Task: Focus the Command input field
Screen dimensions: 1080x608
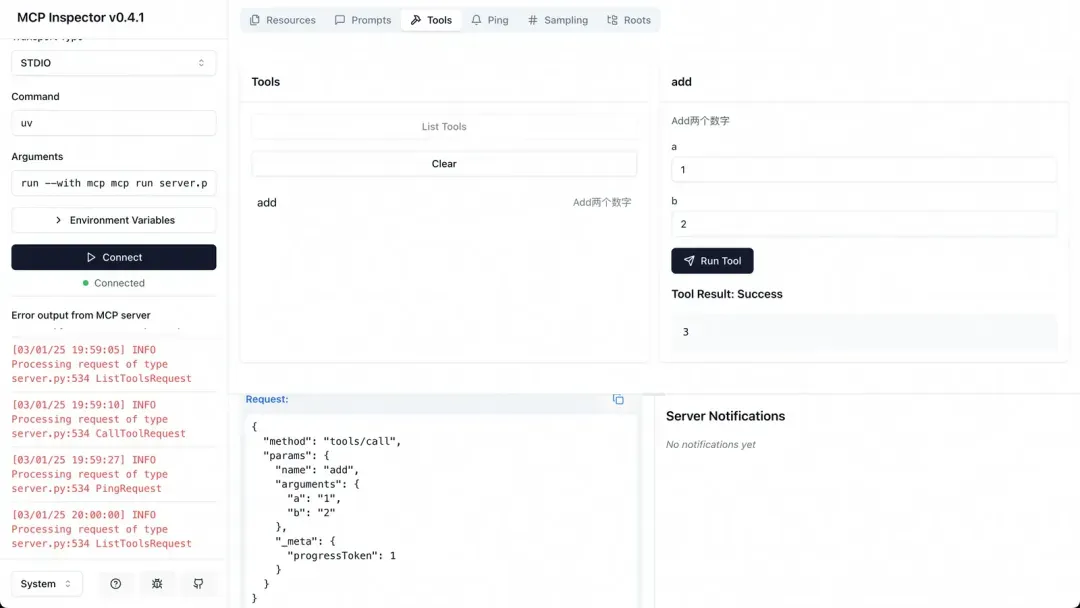Action: pyautogui.click(x=113, y=123)
